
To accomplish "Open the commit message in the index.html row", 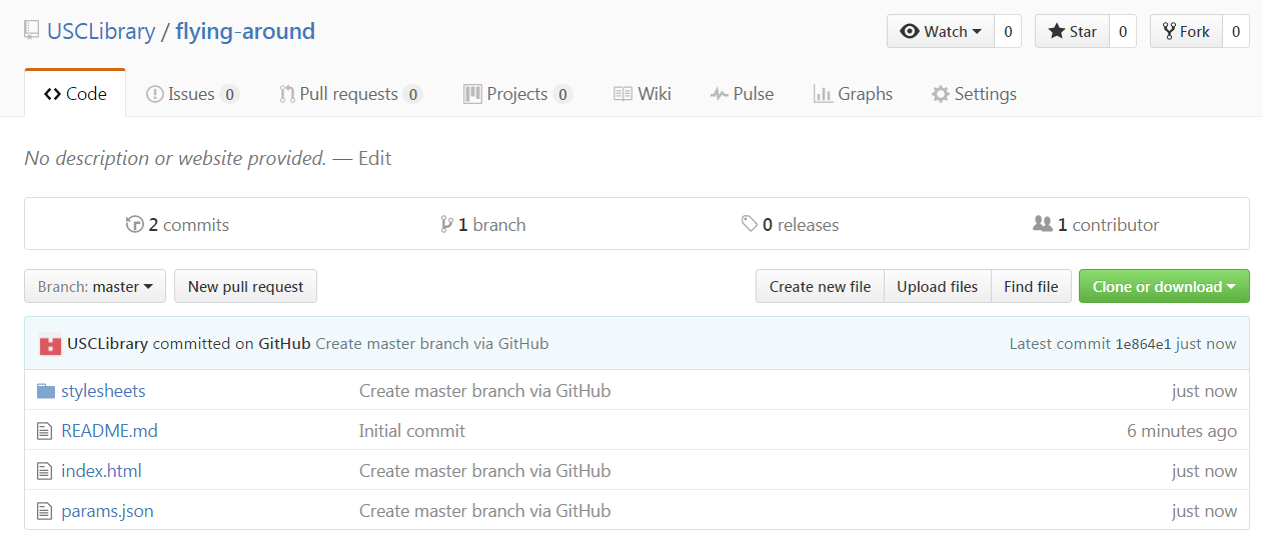I will (x=485, y=471).
